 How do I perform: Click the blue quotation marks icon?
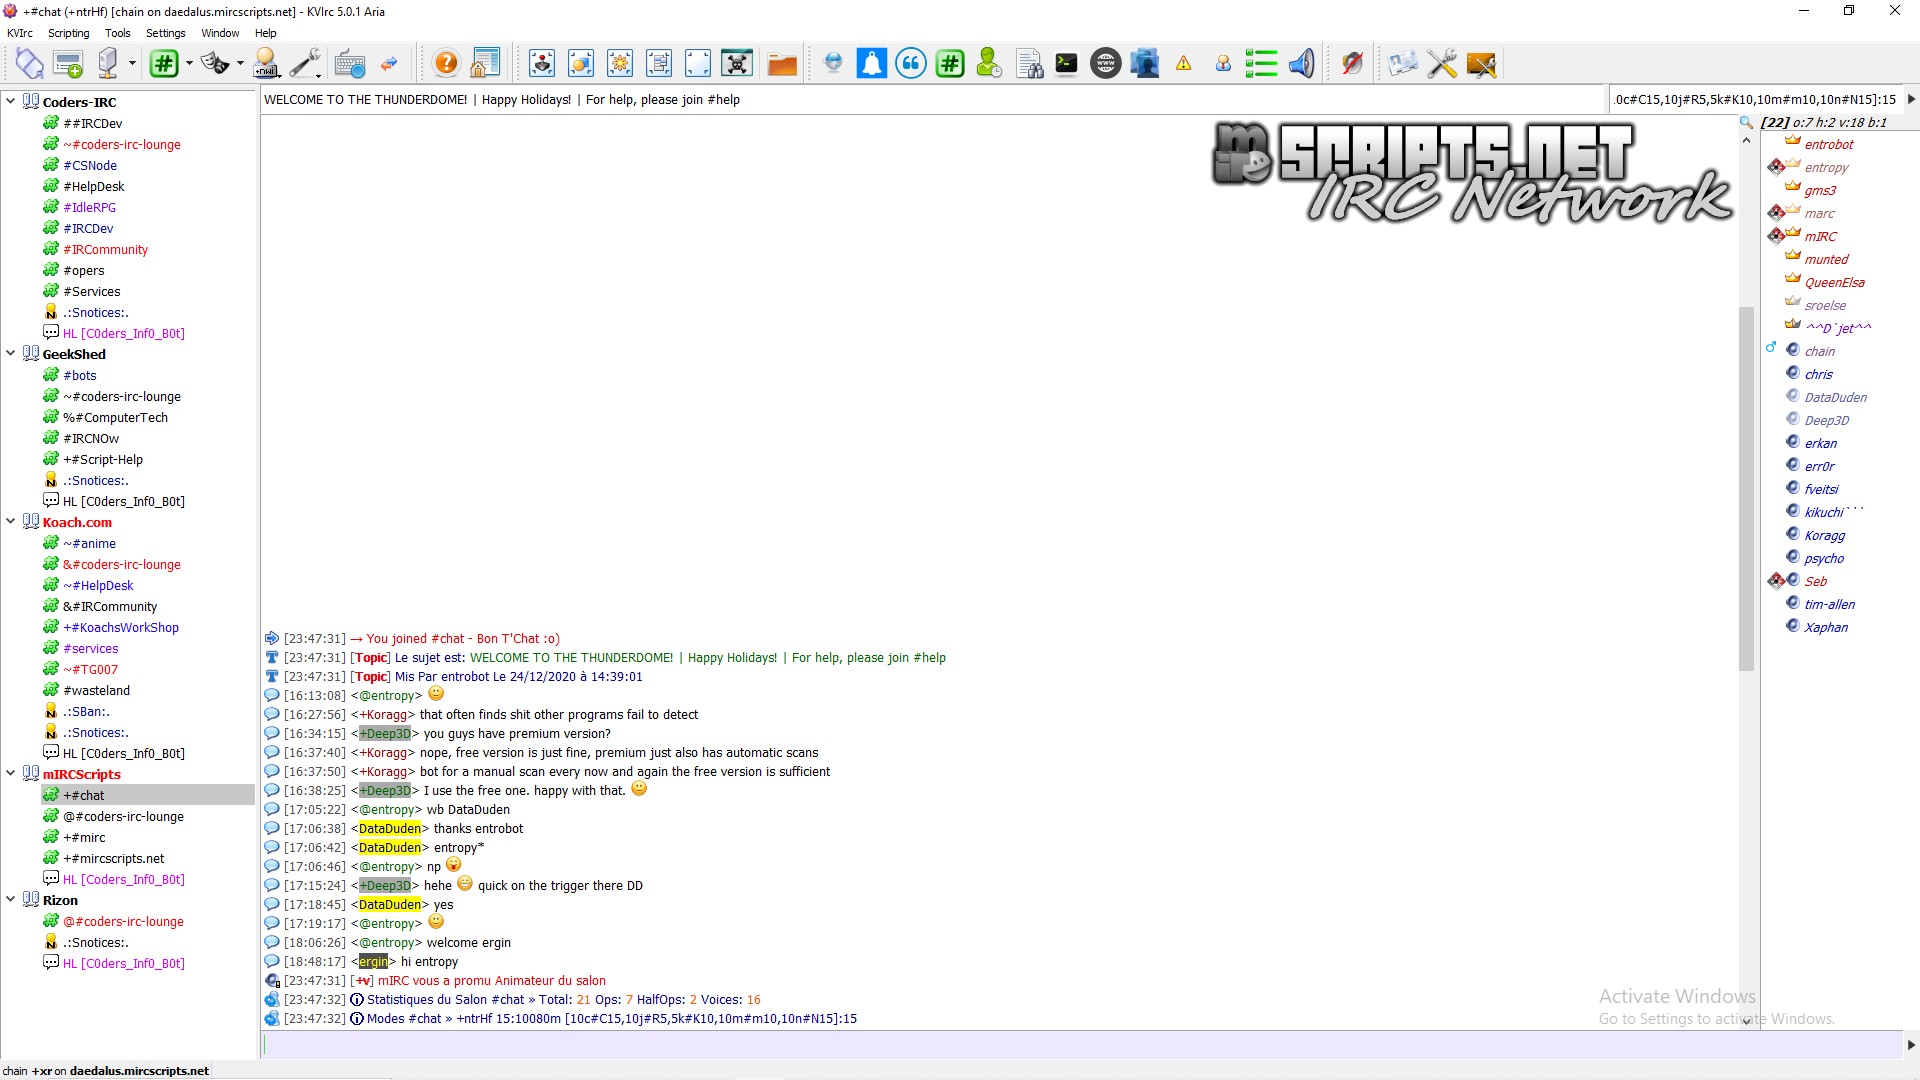[910, 64]
